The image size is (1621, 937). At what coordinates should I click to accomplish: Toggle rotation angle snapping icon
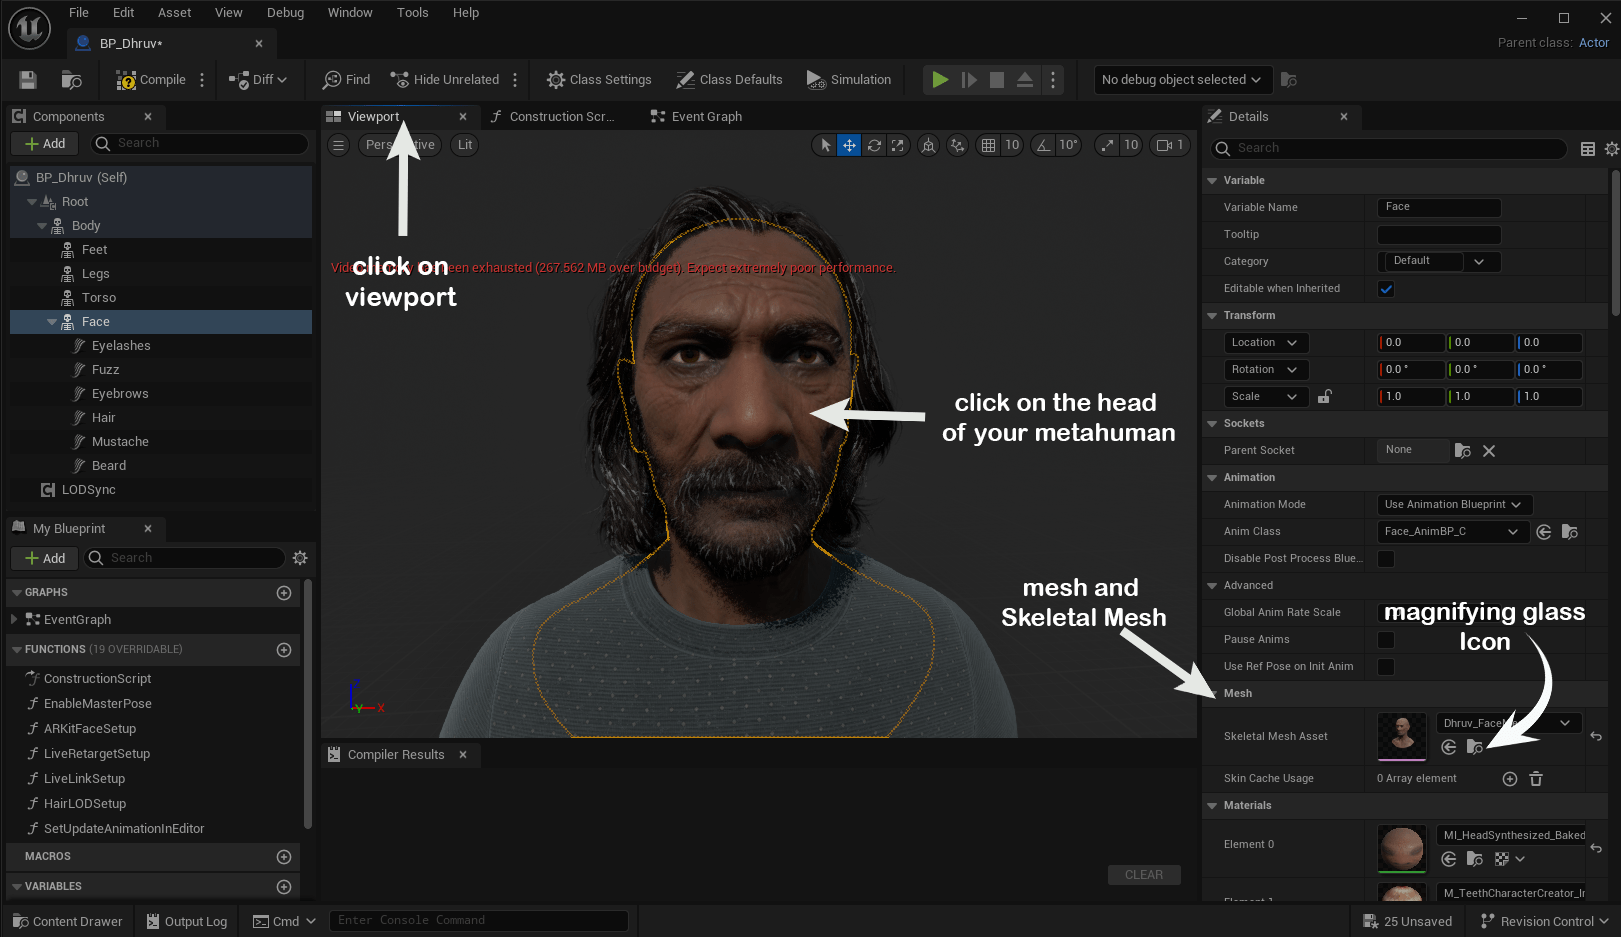tap(1043, 146)
